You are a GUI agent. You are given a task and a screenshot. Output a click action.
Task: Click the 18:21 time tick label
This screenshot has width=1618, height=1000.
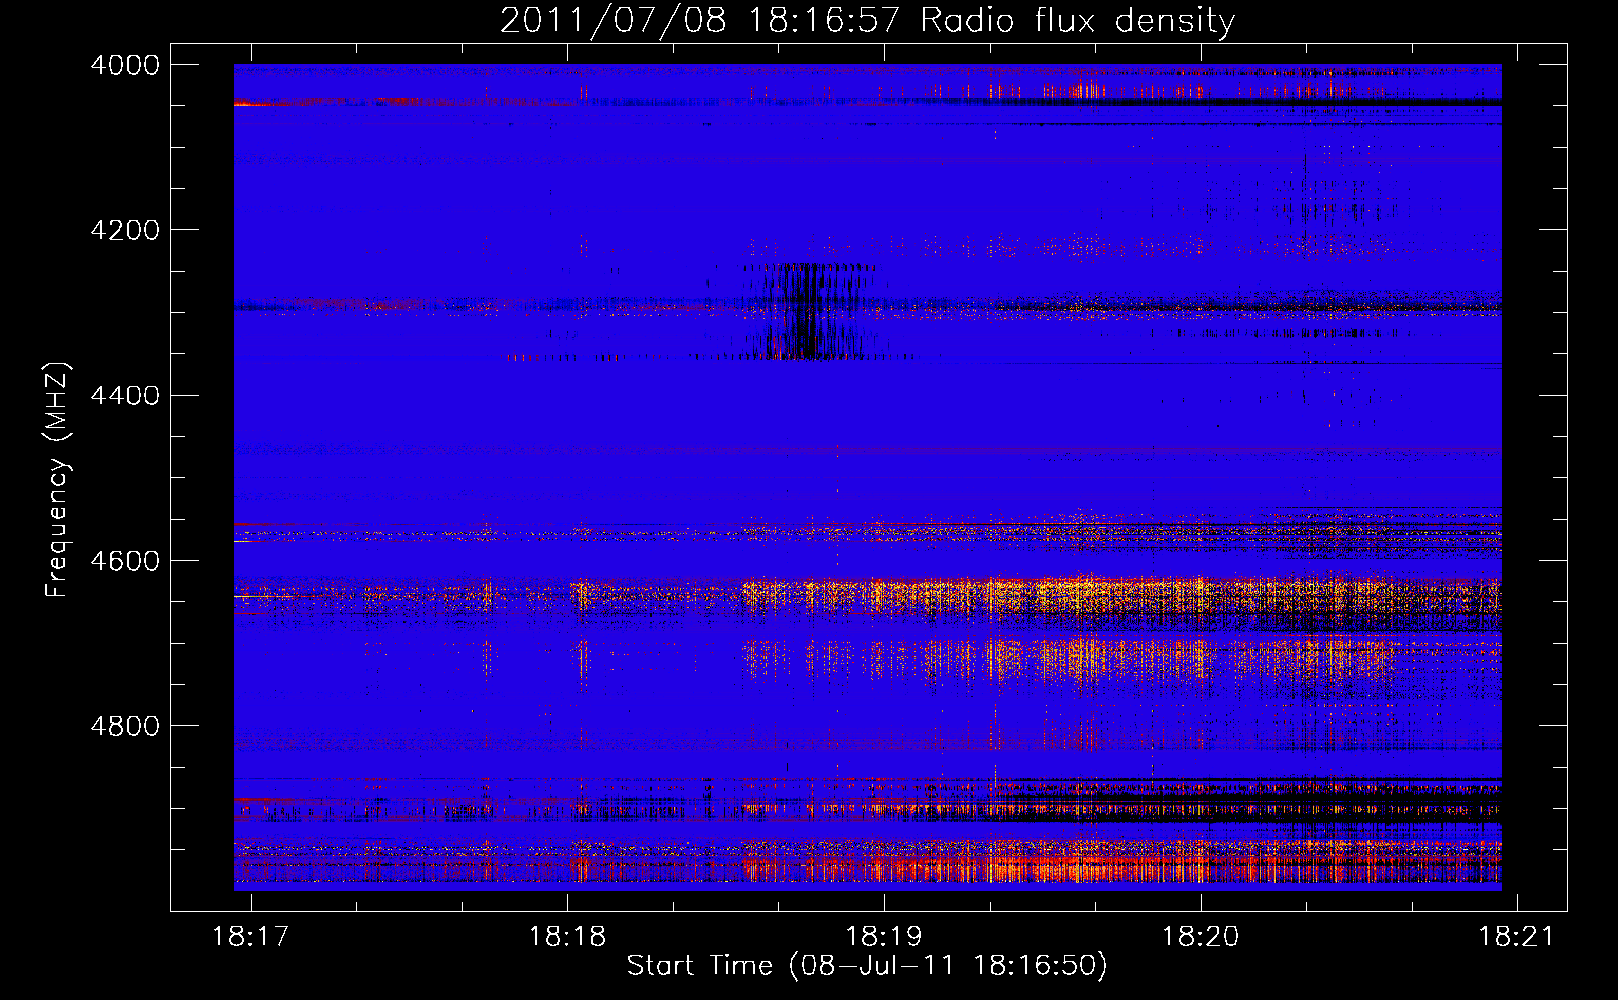coord(1517,936)
